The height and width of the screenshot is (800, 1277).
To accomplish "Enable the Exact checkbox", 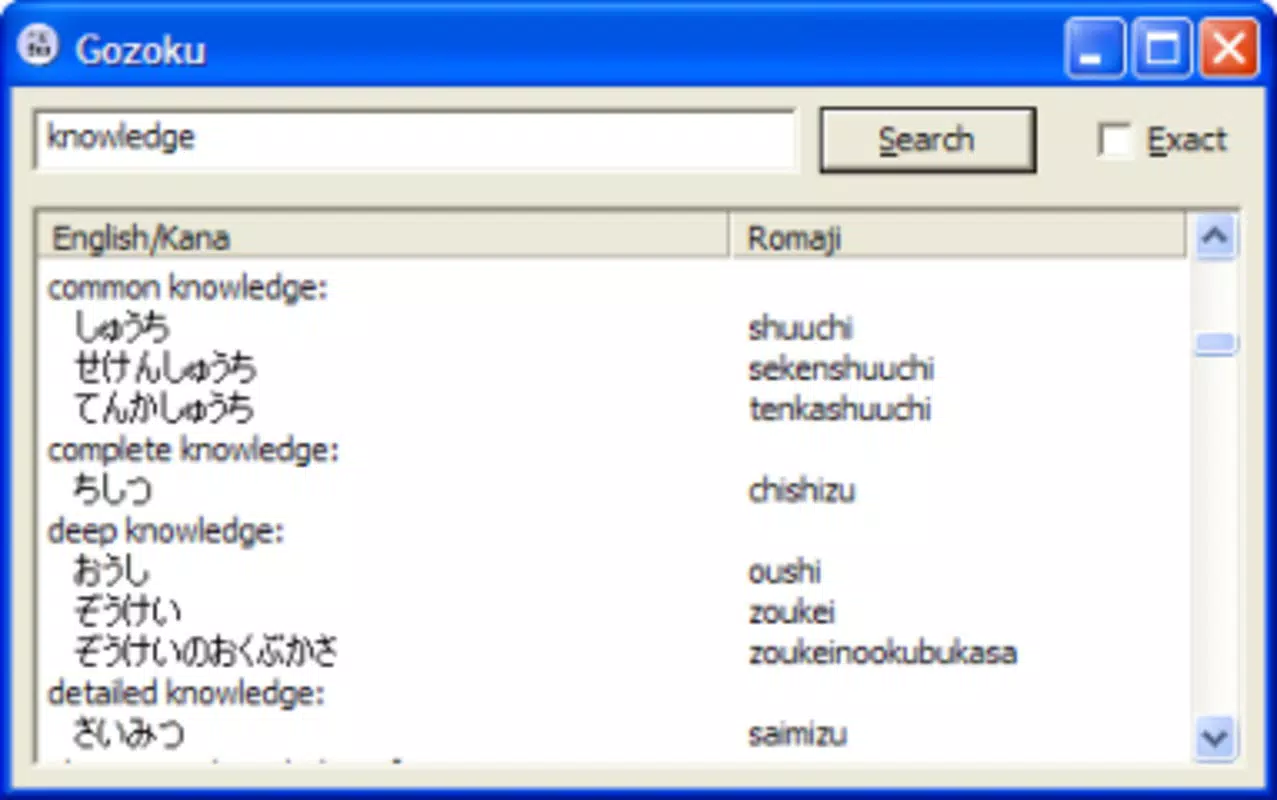I will pos(1114,140).
